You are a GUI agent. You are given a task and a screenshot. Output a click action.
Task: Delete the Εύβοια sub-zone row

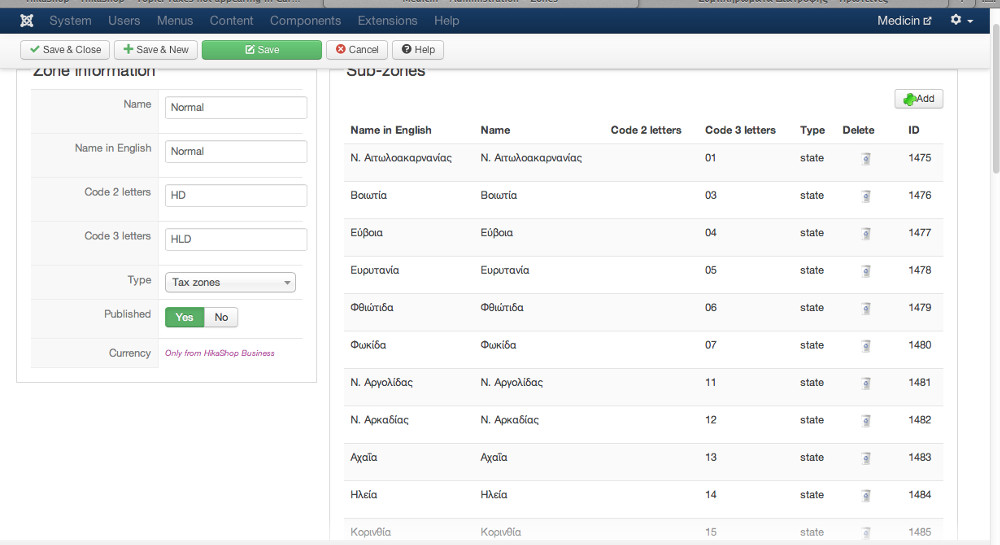tap(865, 233)
